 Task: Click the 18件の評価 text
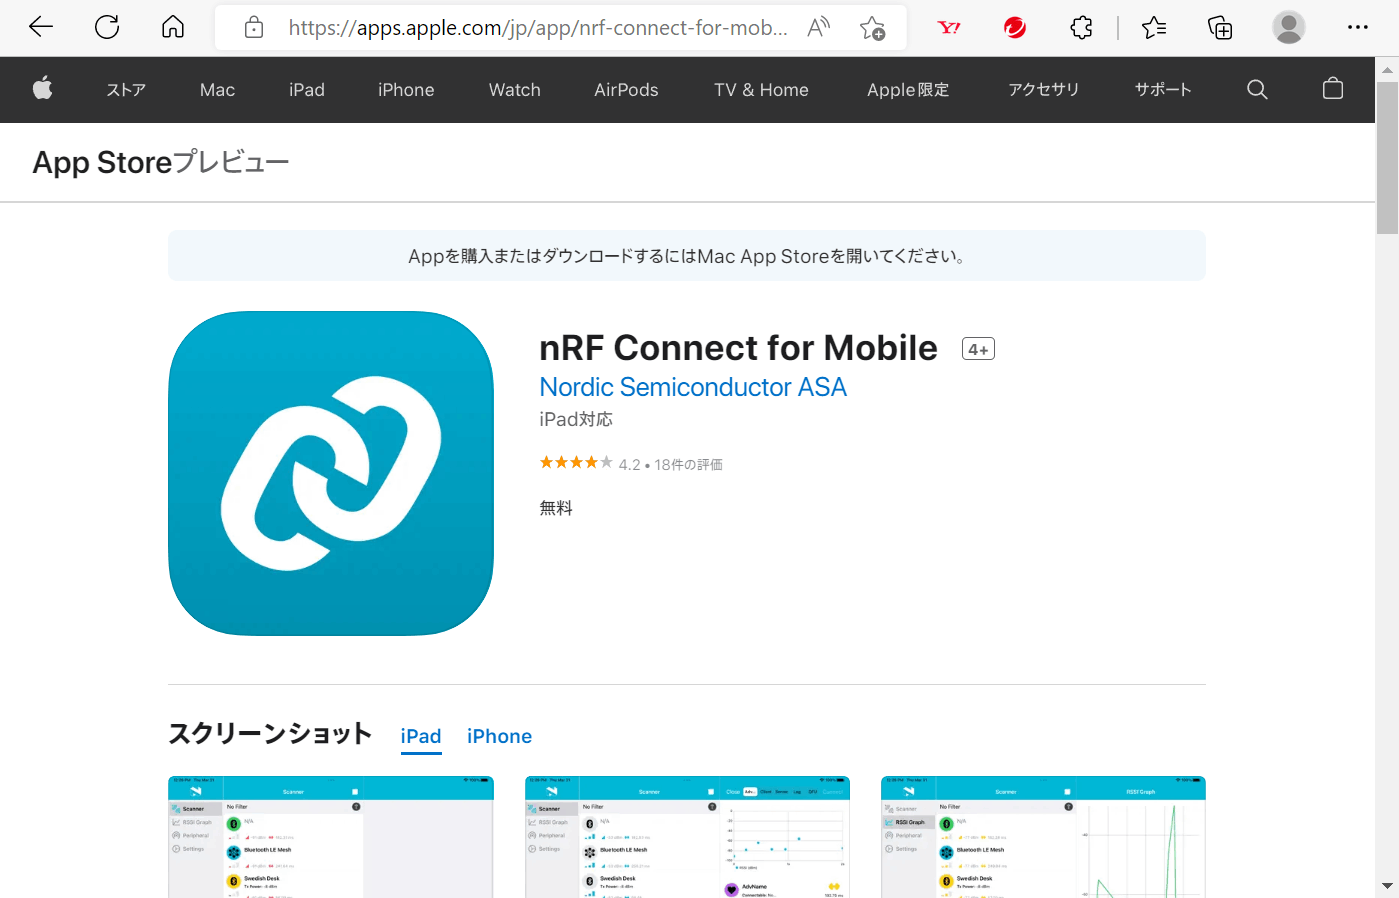pyautogui.click(x=689, y=465)
